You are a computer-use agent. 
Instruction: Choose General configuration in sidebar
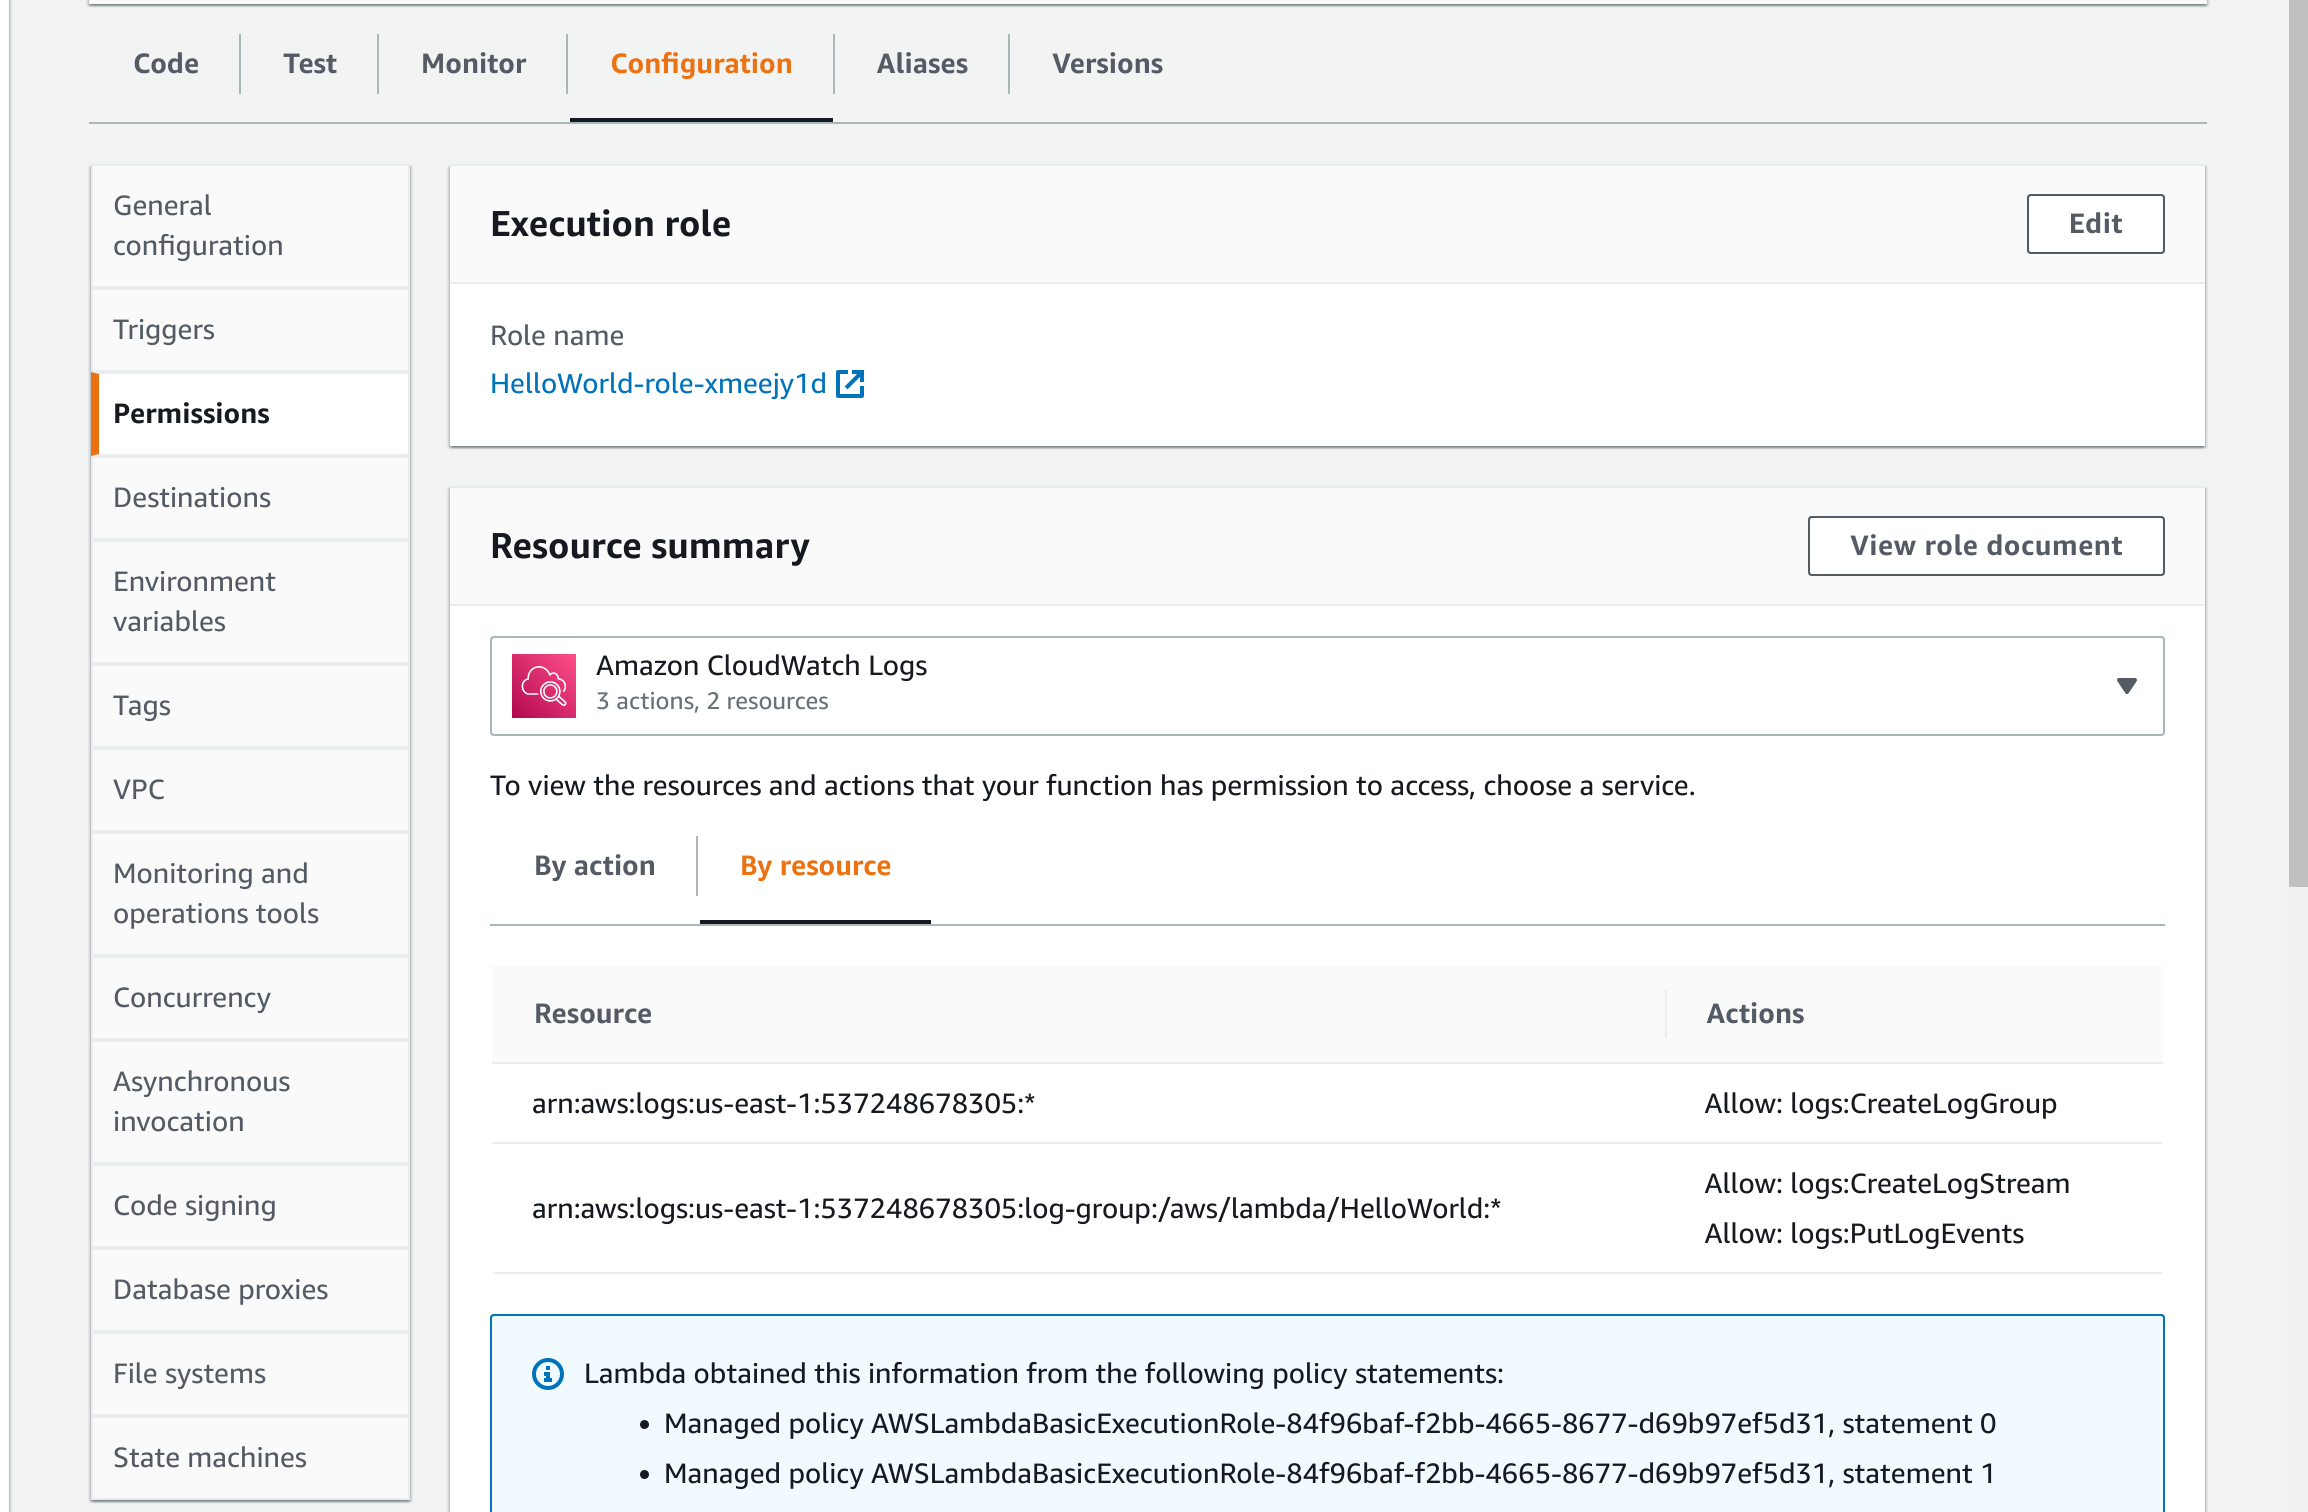[x=198, y=226]
